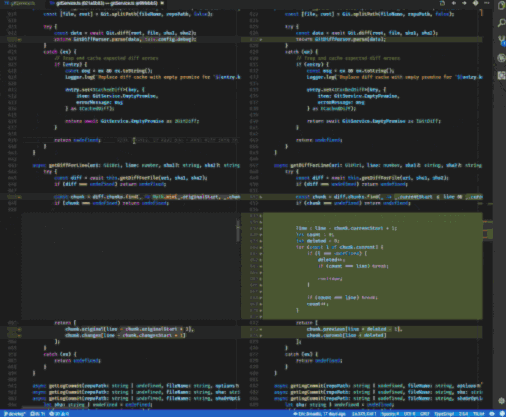Click the TSLint status item
Screen dimensions: 506x417
(x=478, y=414)
